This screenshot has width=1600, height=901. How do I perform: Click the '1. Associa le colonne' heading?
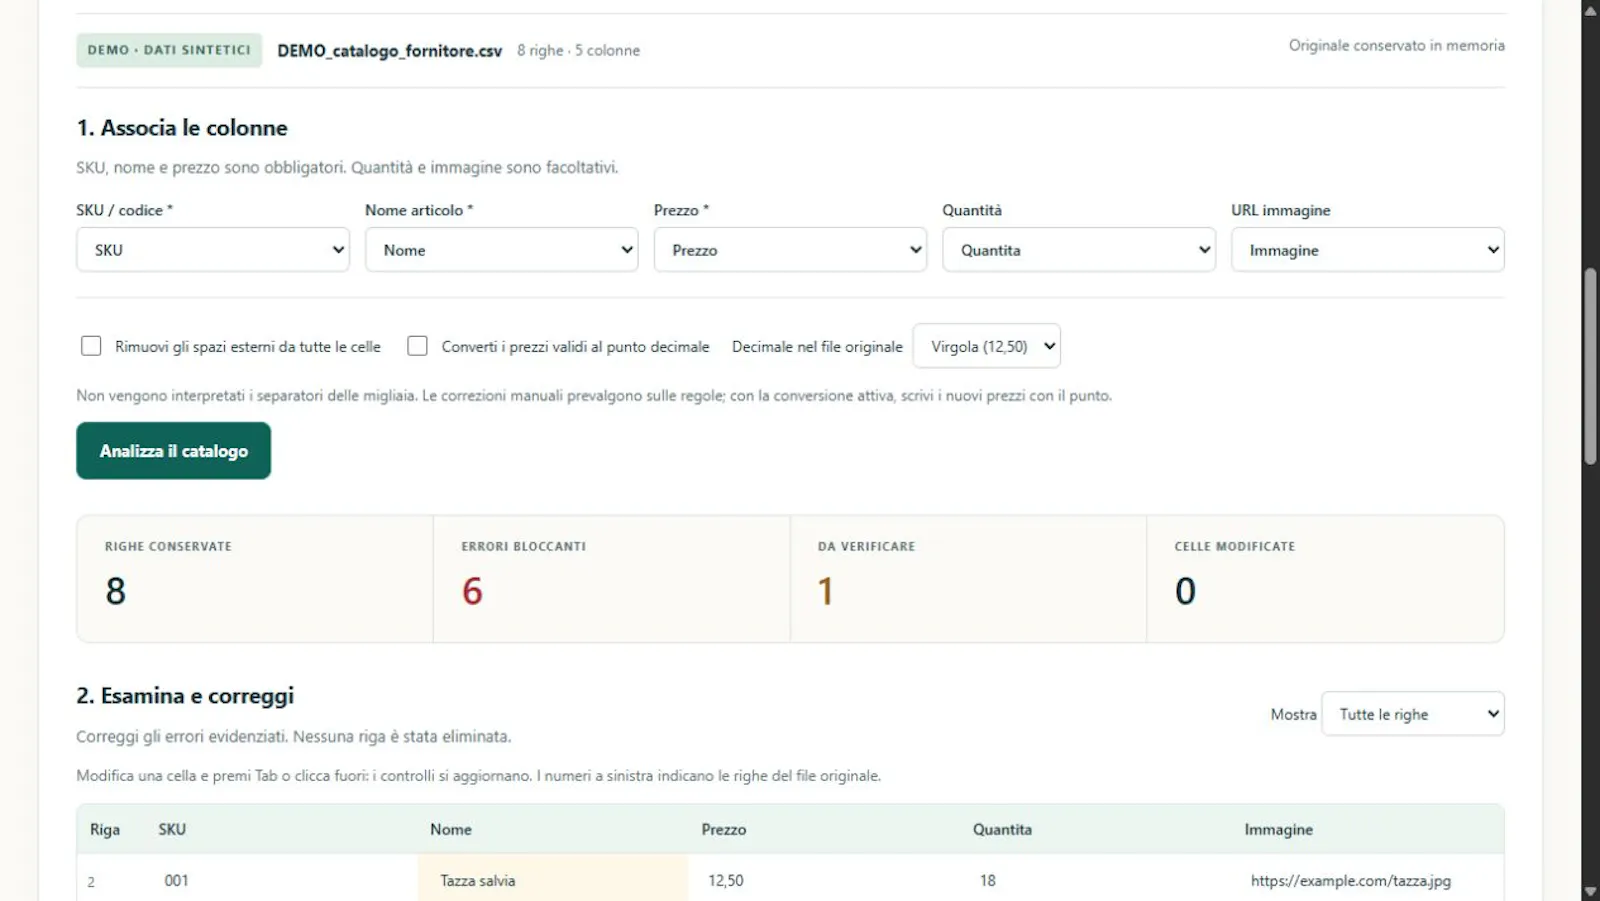[x=182, y=128]
